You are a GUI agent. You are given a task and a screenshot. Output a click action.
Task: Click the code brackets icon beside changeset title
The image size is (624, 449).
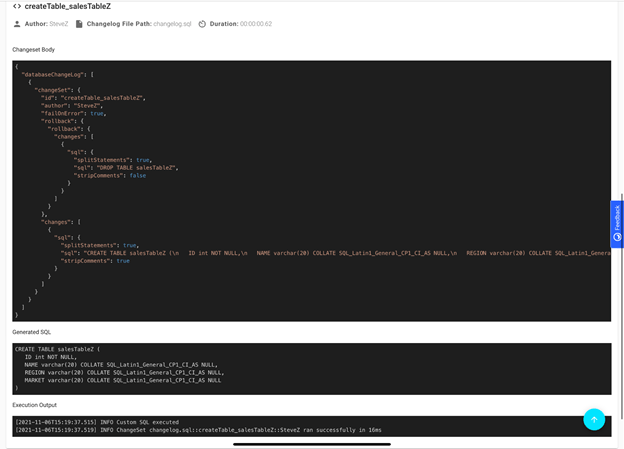(x=17, y=6)
